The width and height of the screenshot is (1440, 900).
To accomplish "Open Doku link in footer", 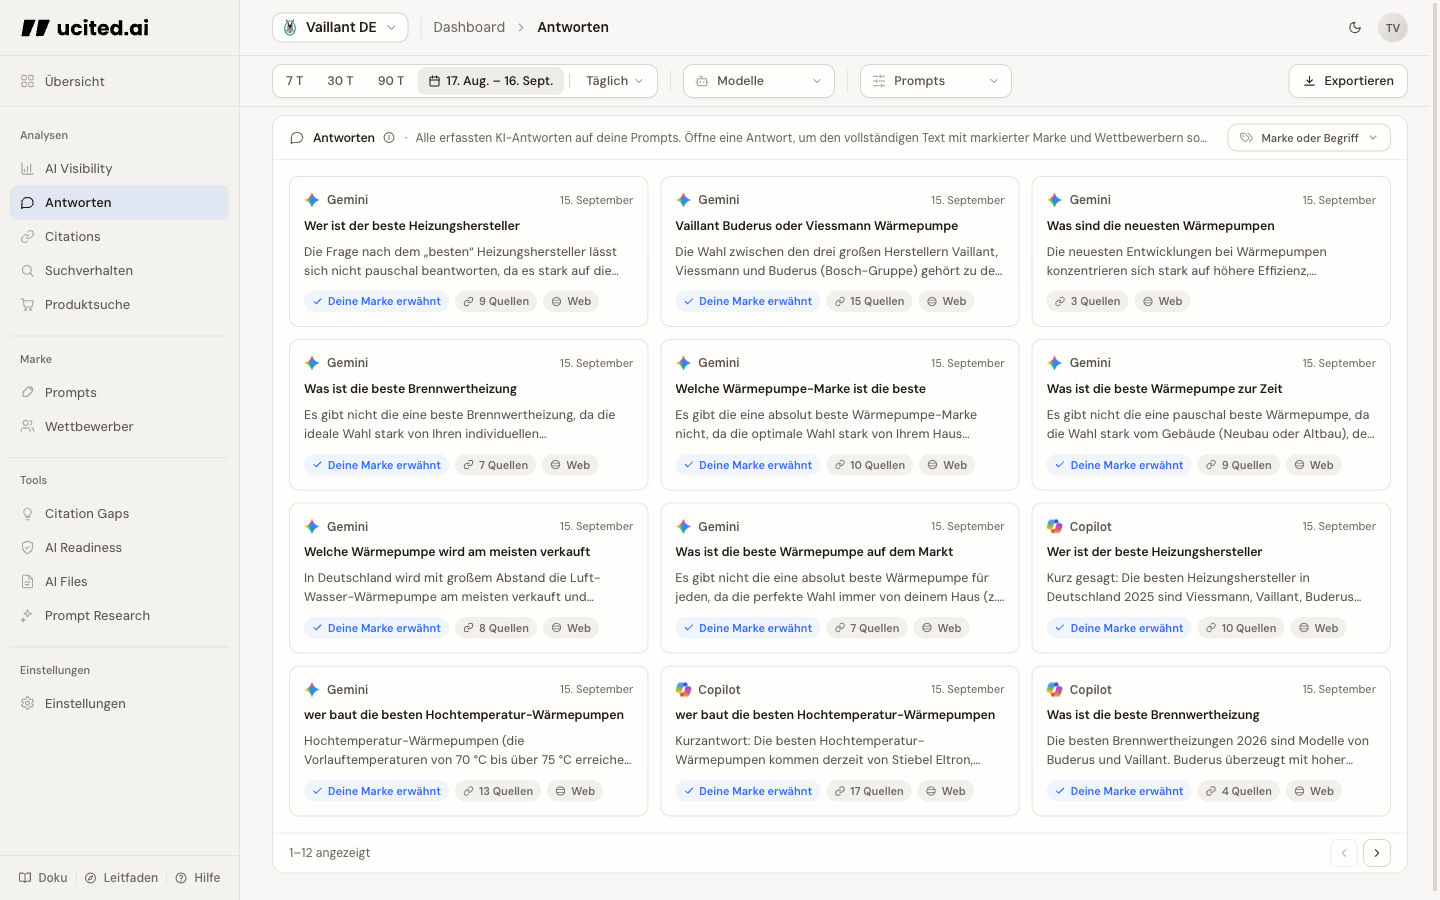I will pos(43,878).
